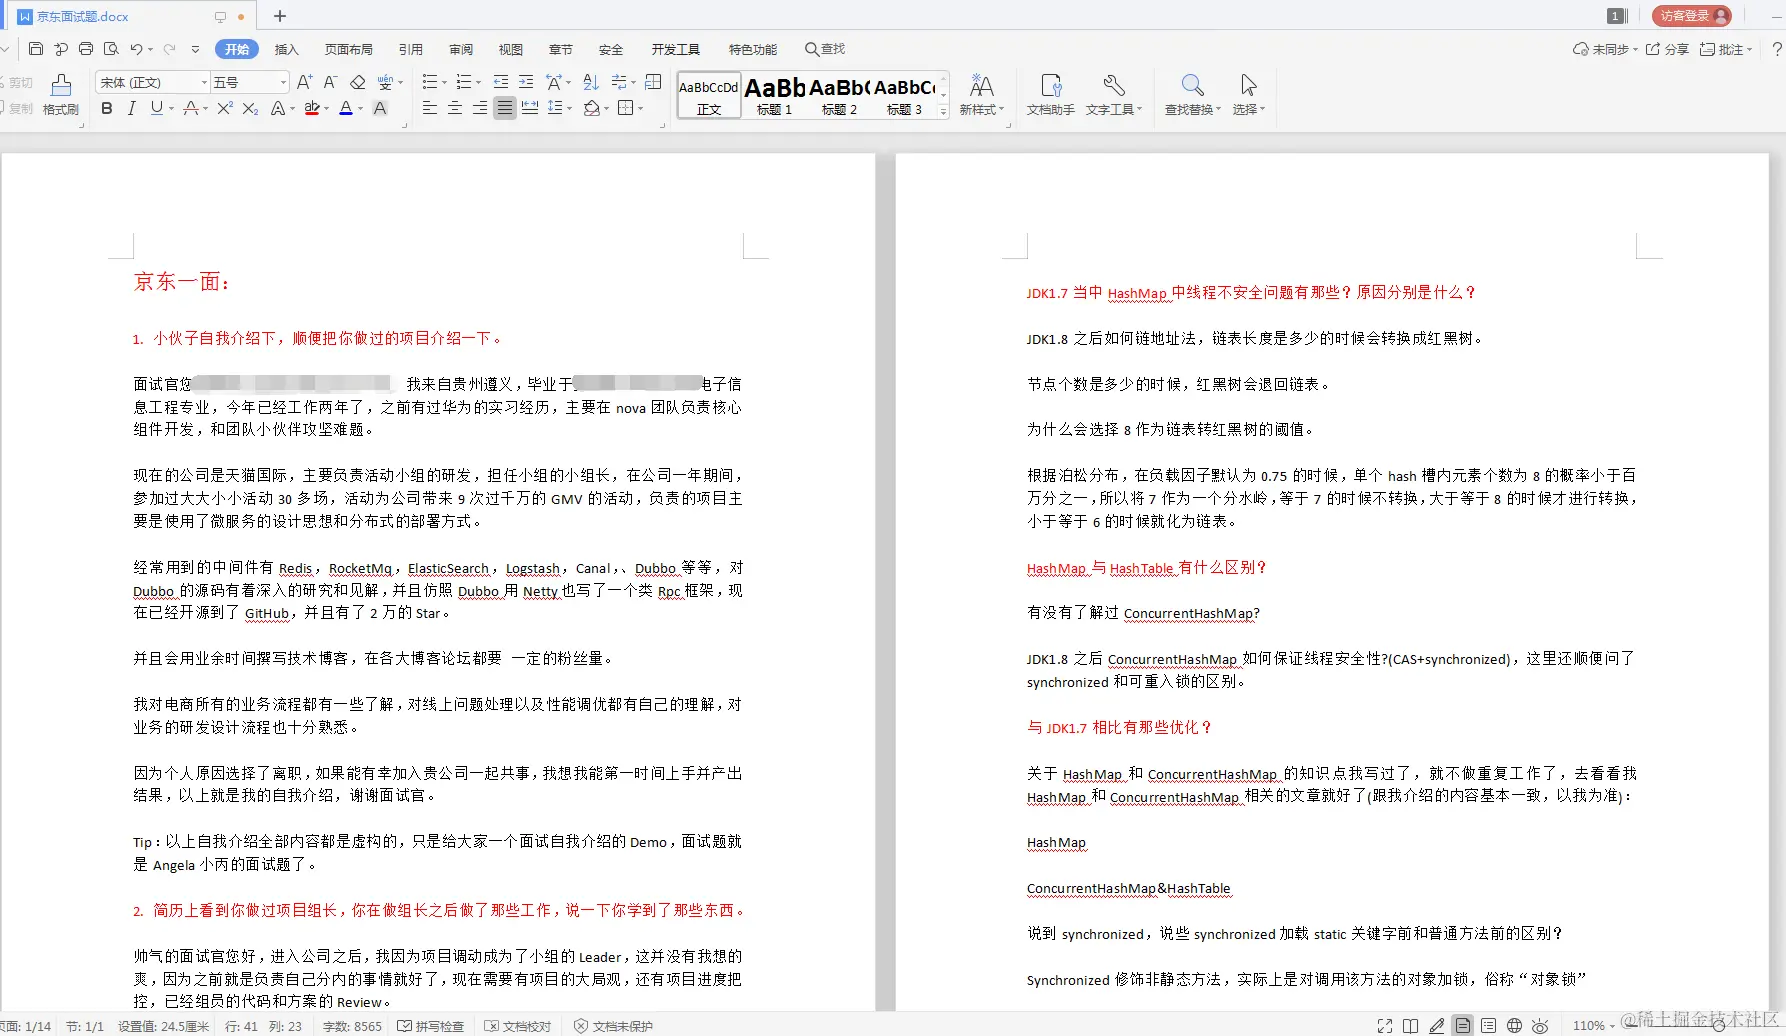The width and height of the screenshot is (1786, 1036).
Task: Expand the styles gallery more arrow
Action: (943, 112)
